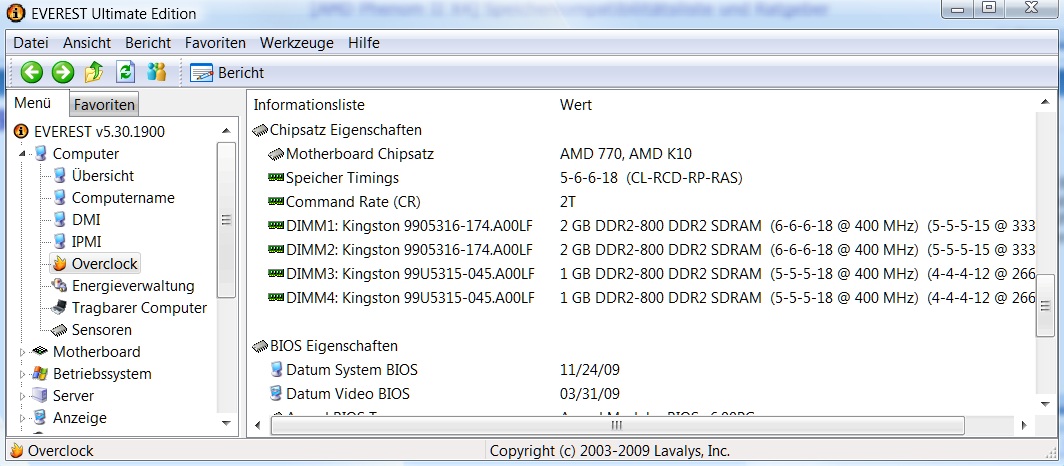Collapse the Computer tree node

(22, 154)
